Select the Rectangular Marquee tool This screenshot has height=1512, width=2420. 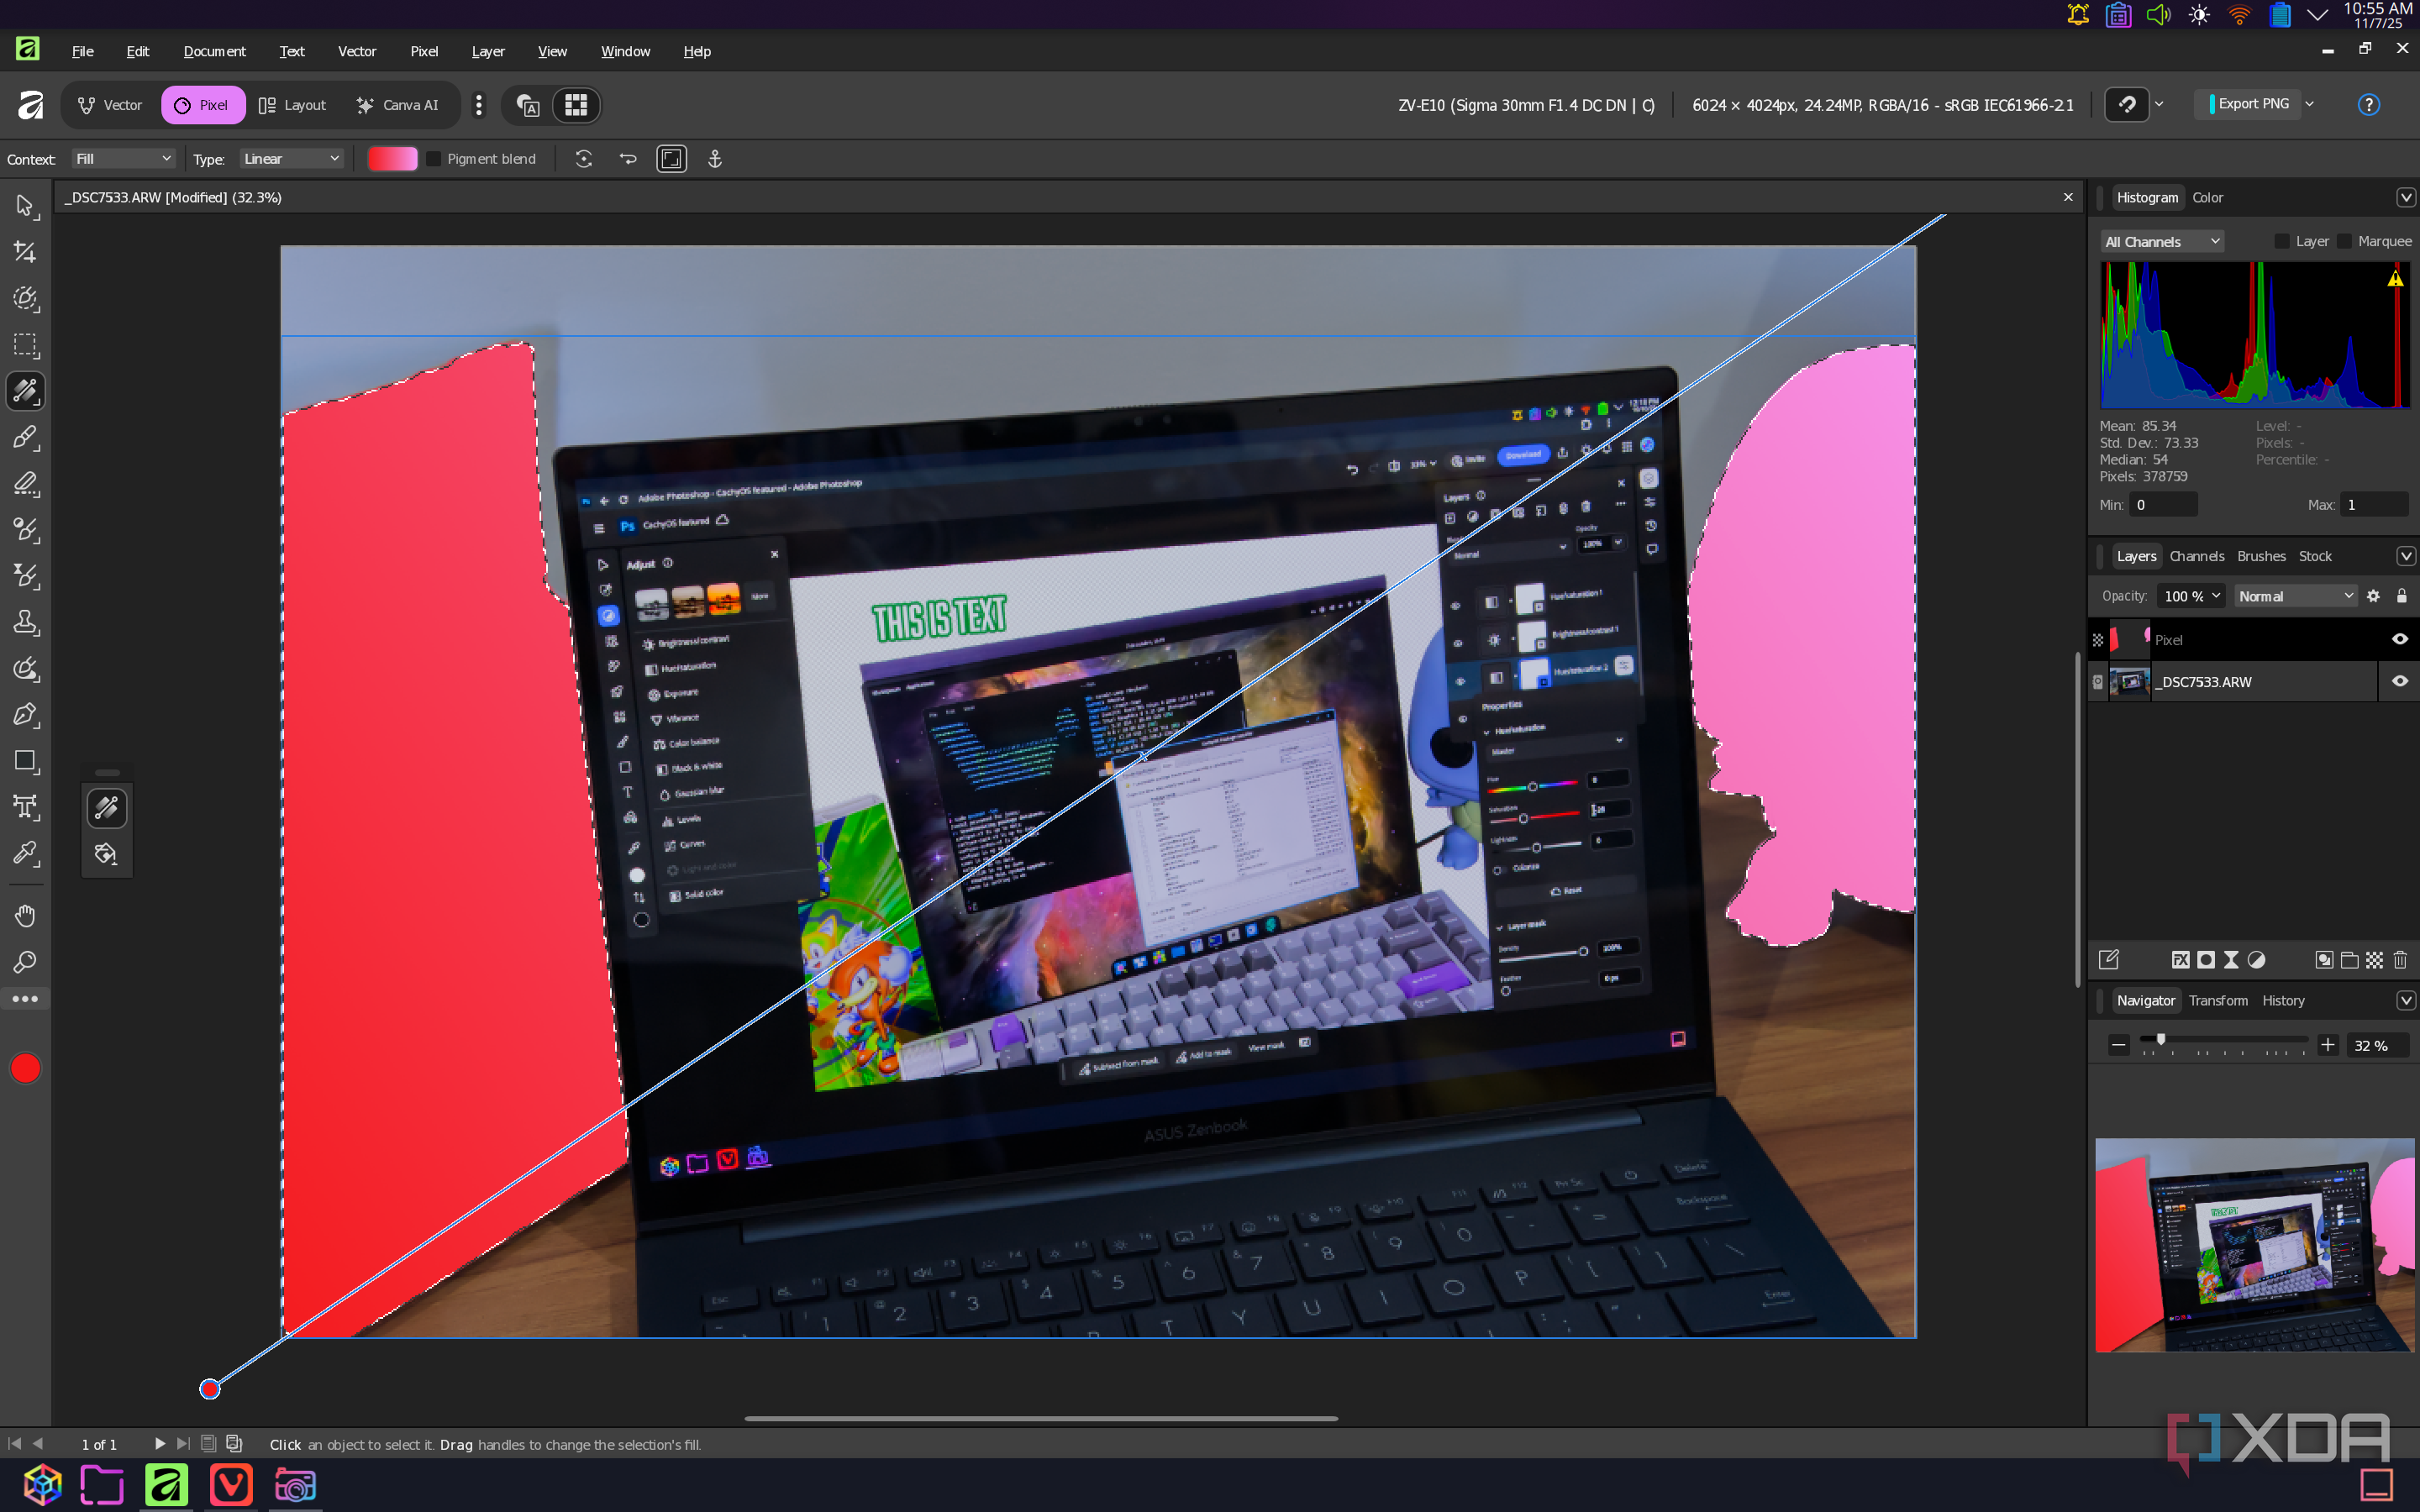pos(25,345)
